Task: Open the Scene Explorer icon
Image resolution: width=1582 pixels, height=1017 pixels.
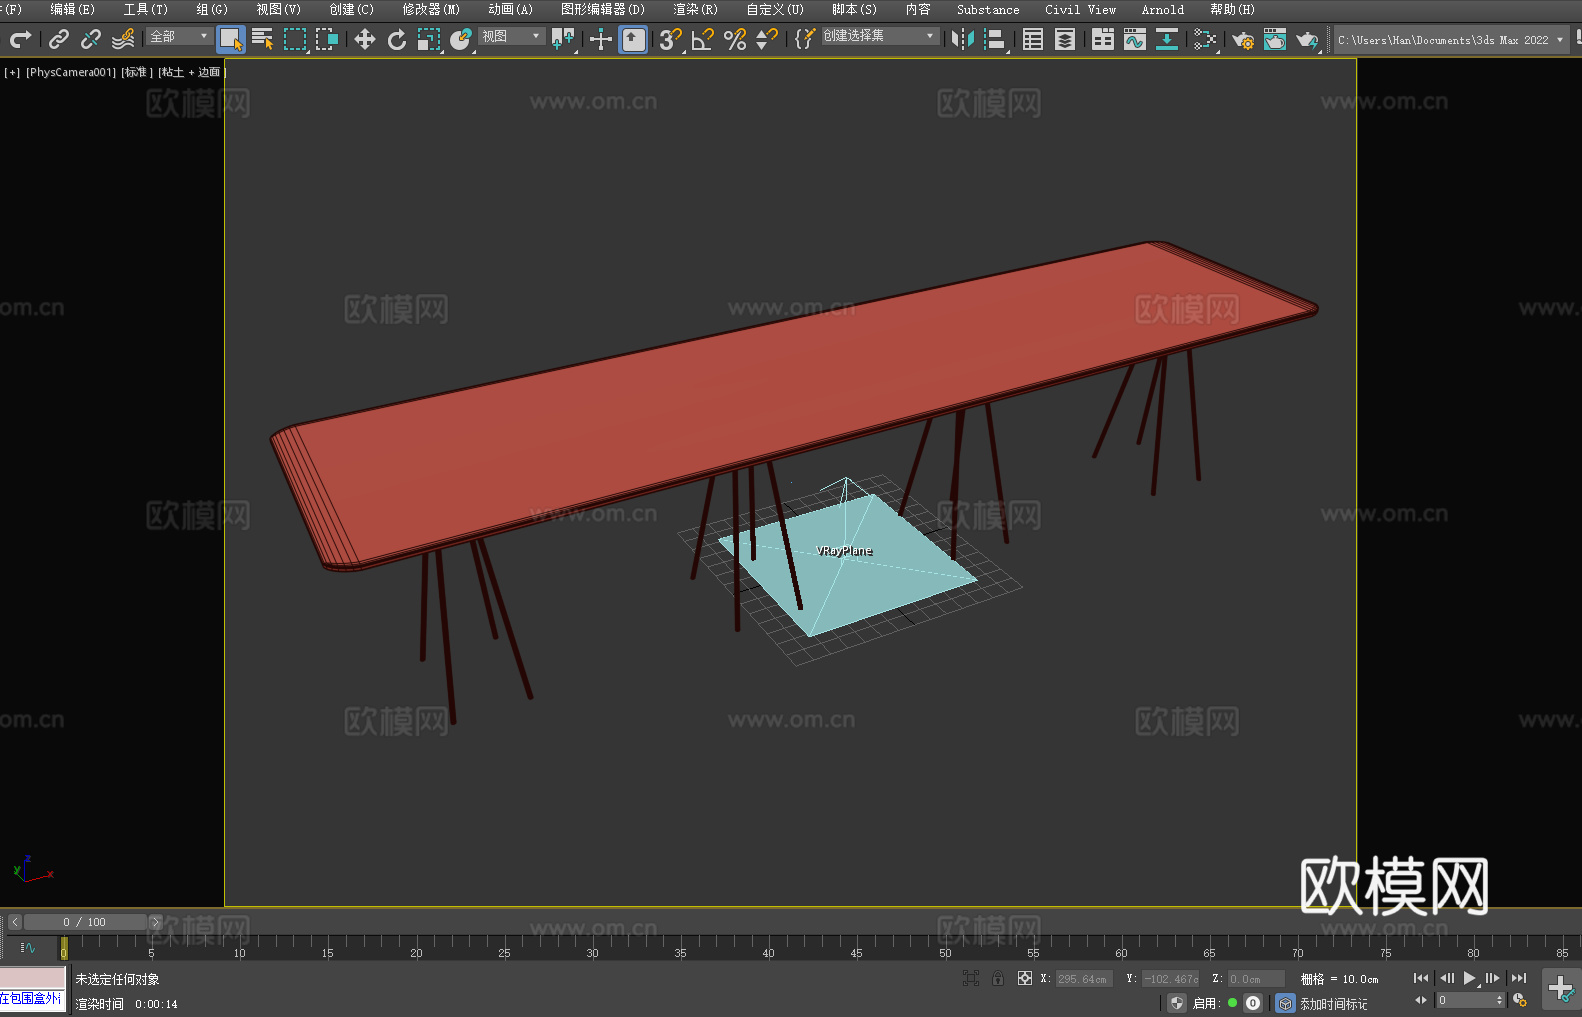Action: click(x=1033, y=39)
